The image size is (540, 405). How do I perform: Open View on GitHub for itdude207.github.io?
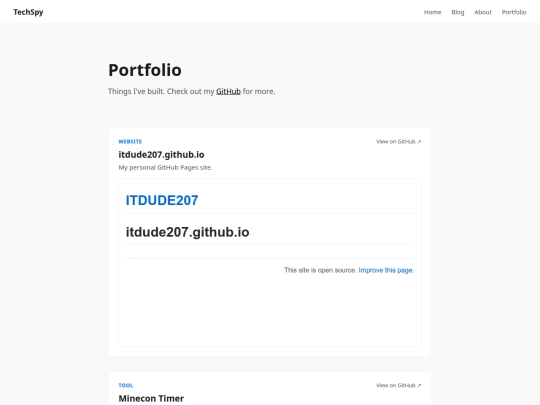click(398, 142)
